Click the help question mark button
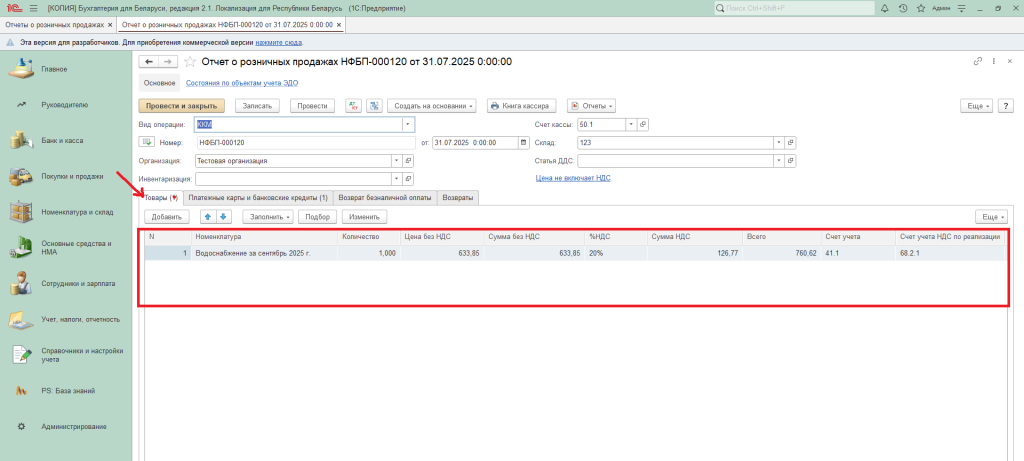The width and height of the screenshot is (1024, 461). coord(1005,106)
